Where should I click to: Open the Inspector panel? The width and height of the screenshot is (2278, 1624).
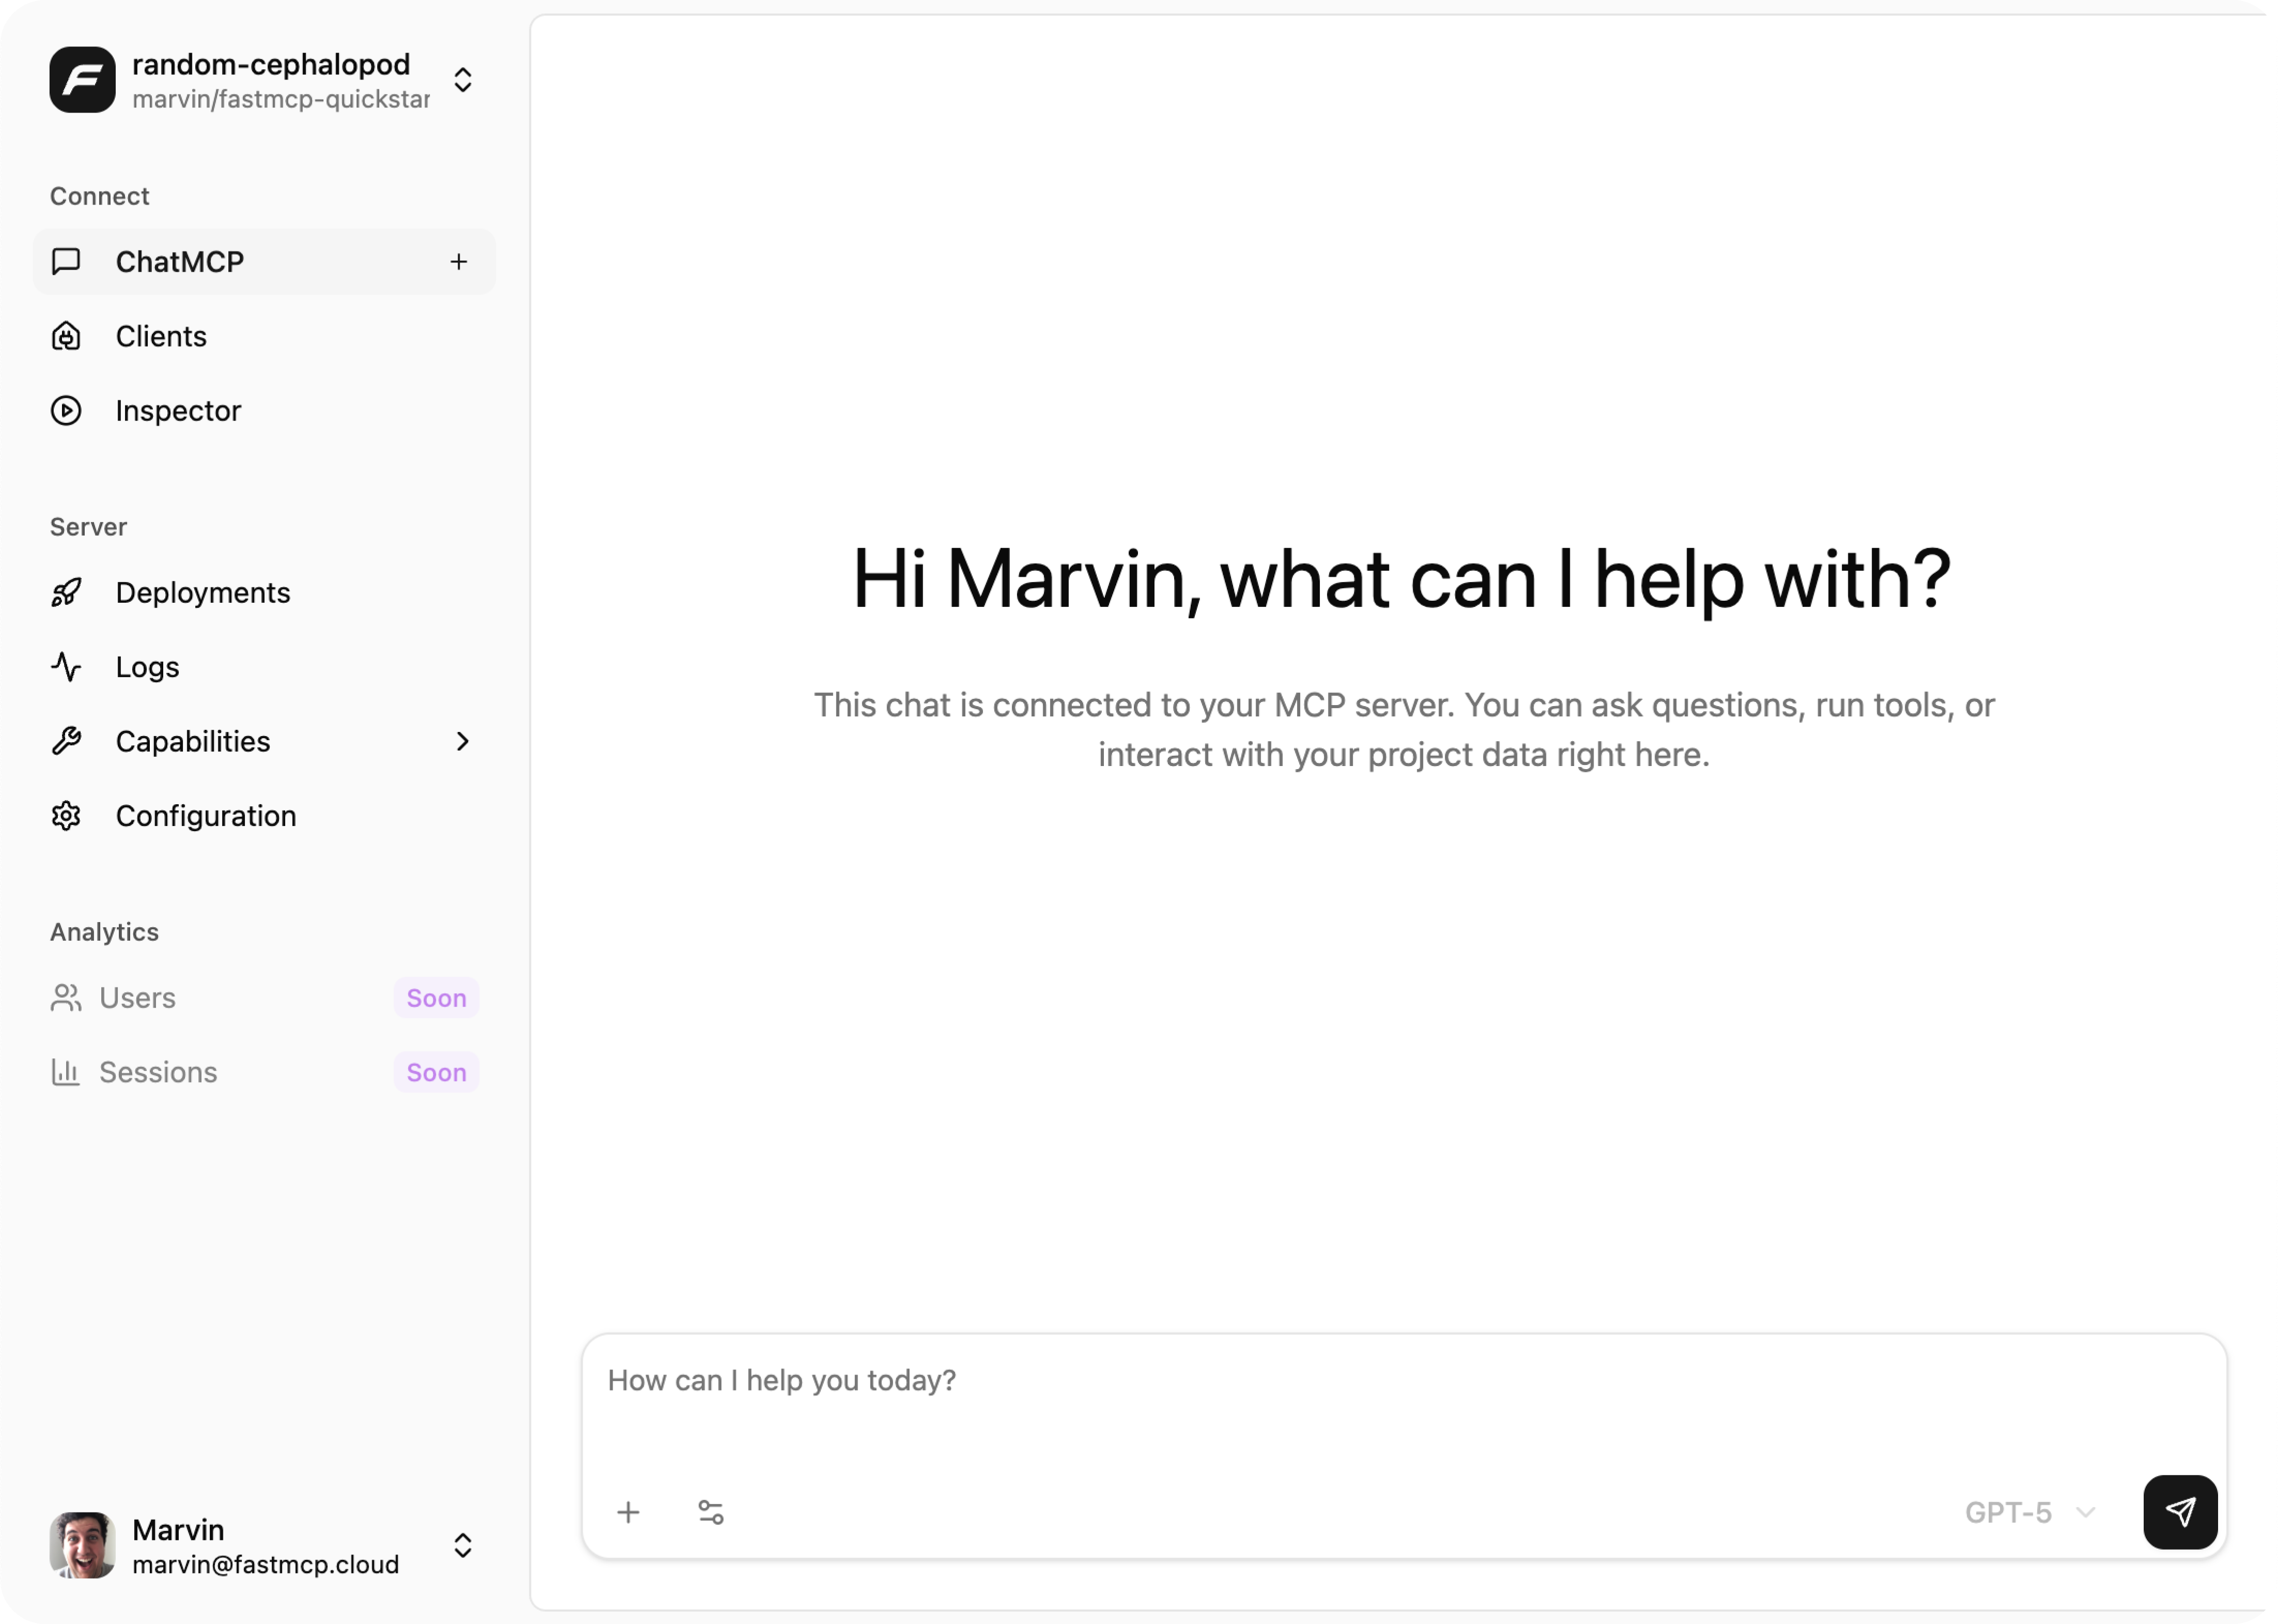[x=178, y=410]
